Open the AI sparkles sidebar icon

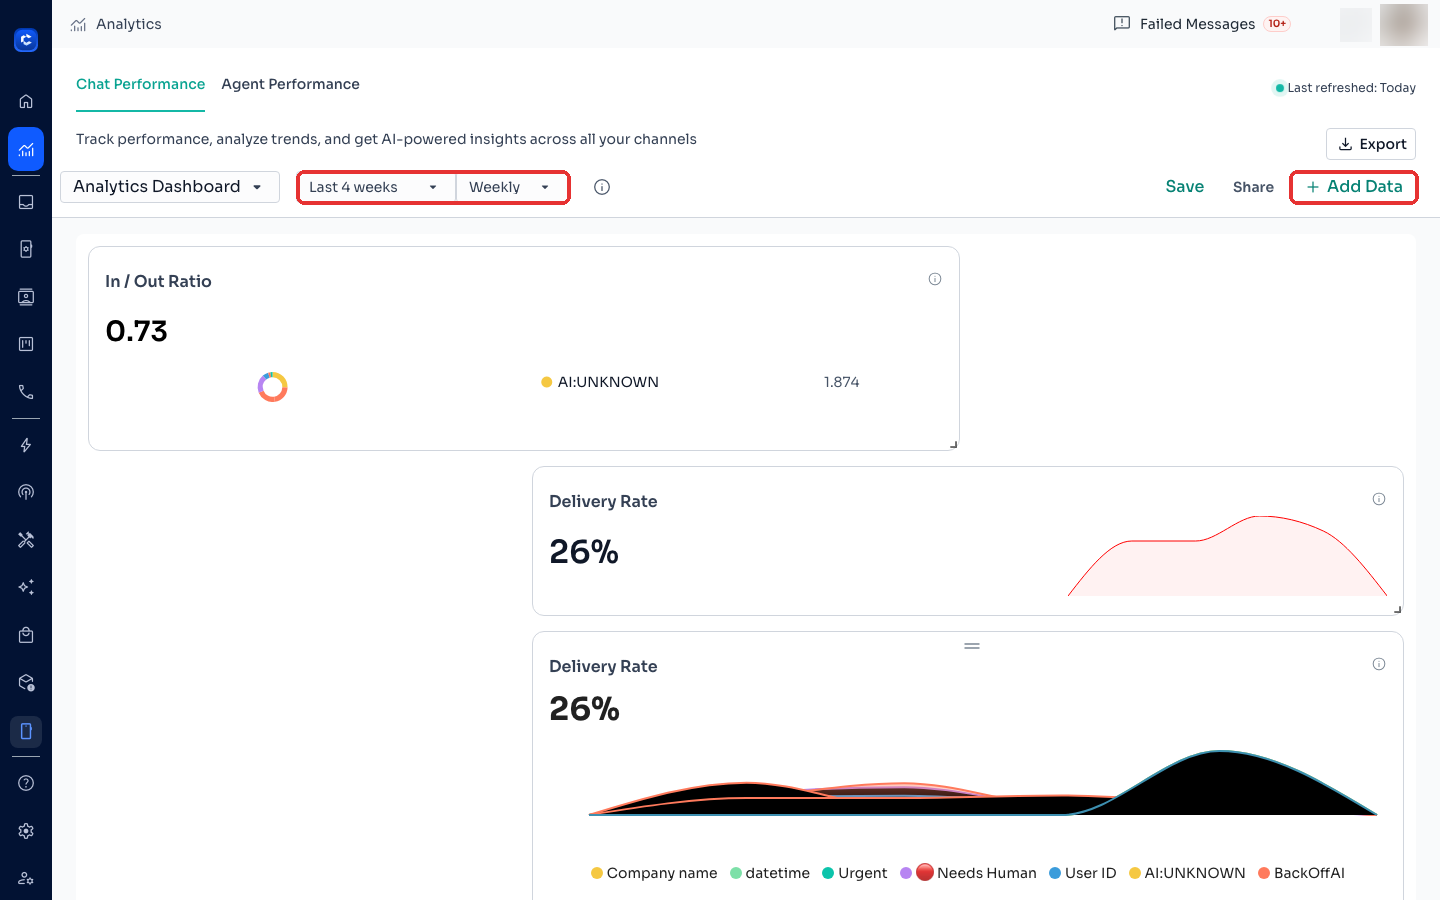tap(26, 587)
